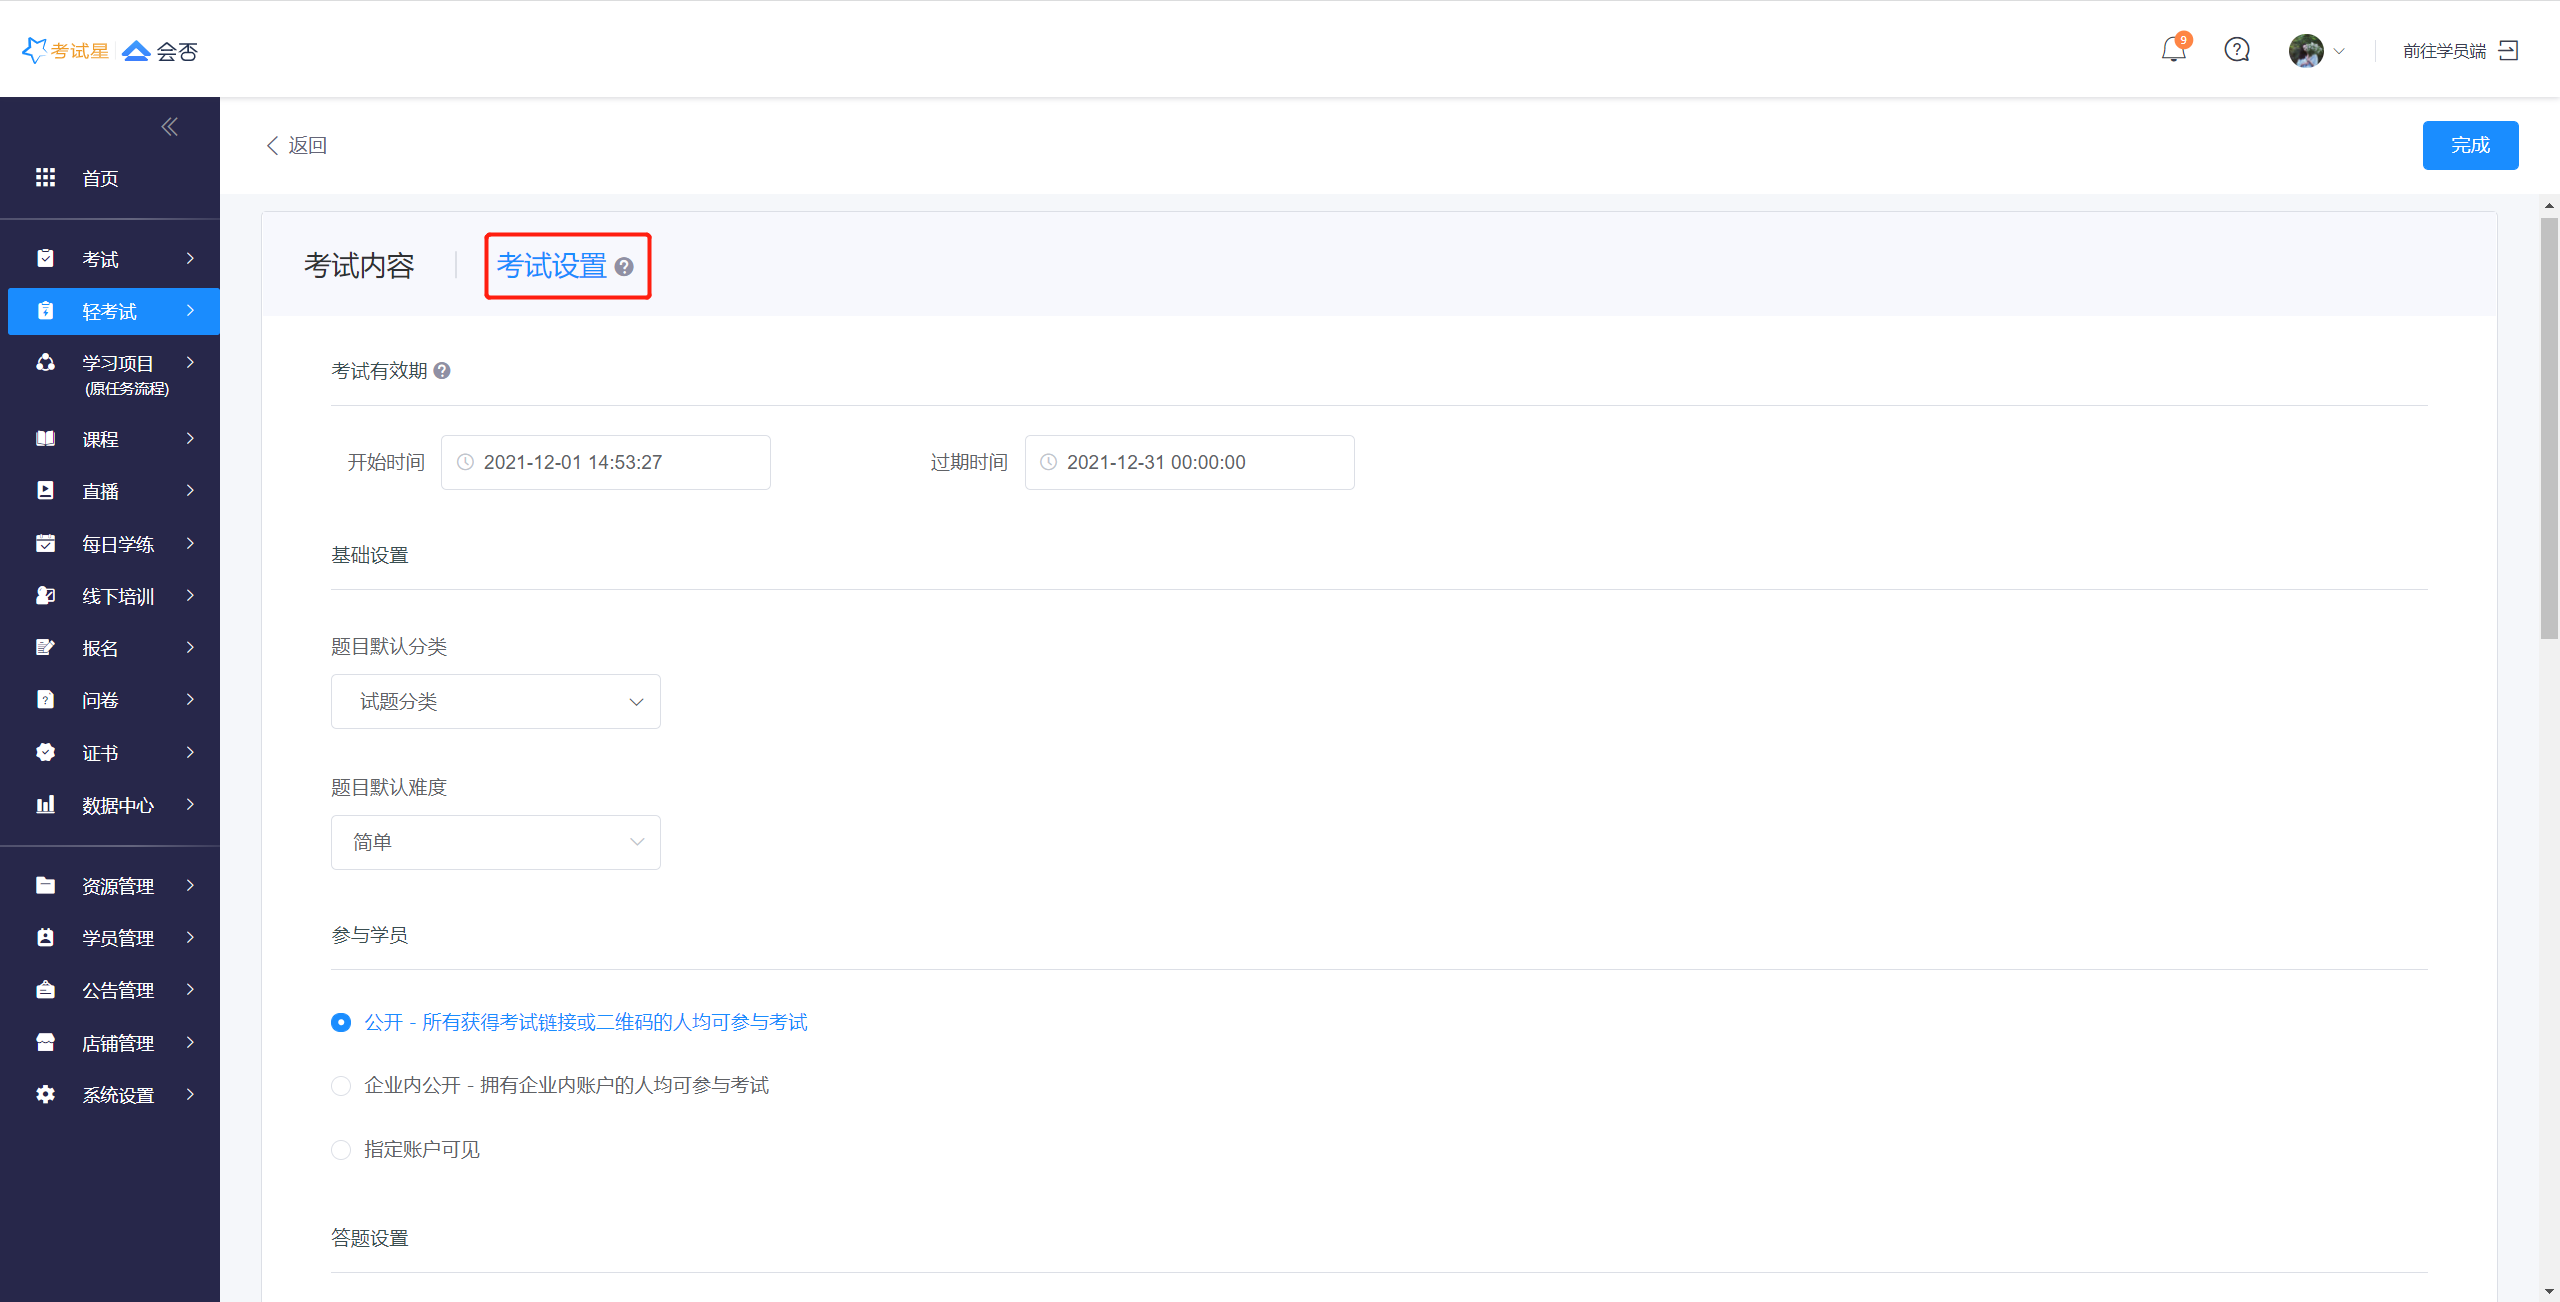
Task: Click the 系统设置 gear icon
Action: (x=46, y=1094)
